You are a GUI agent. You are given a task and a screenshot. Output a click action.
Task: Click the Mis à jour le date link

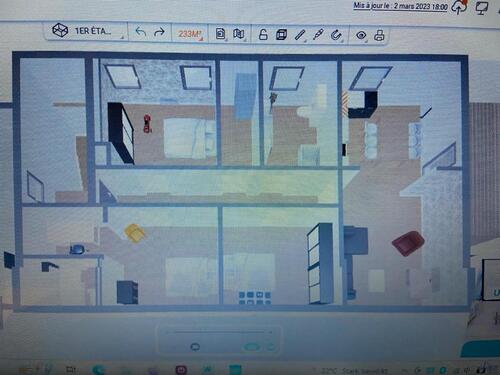(x=400, y=6)
